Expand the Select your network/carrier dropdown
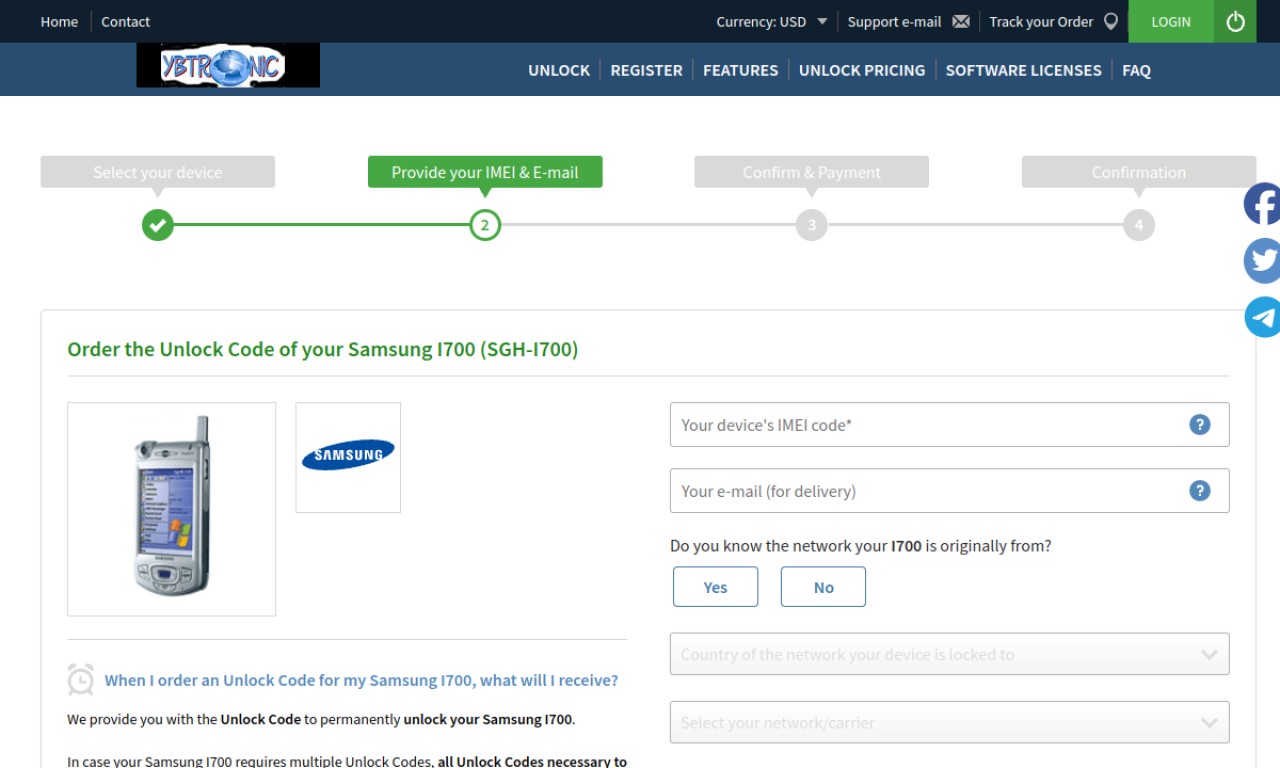The image size is (1280, 768). click(949, 722)
